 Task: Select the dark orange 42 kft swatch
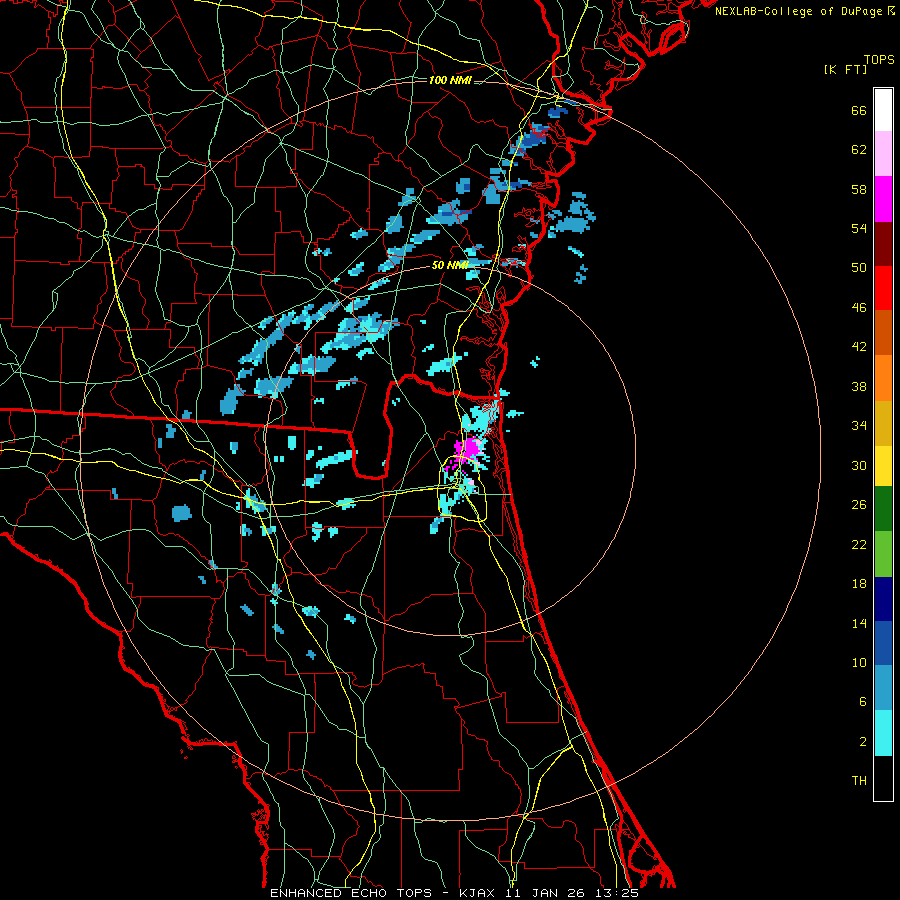pyautogui.click(x=883, y=332)
